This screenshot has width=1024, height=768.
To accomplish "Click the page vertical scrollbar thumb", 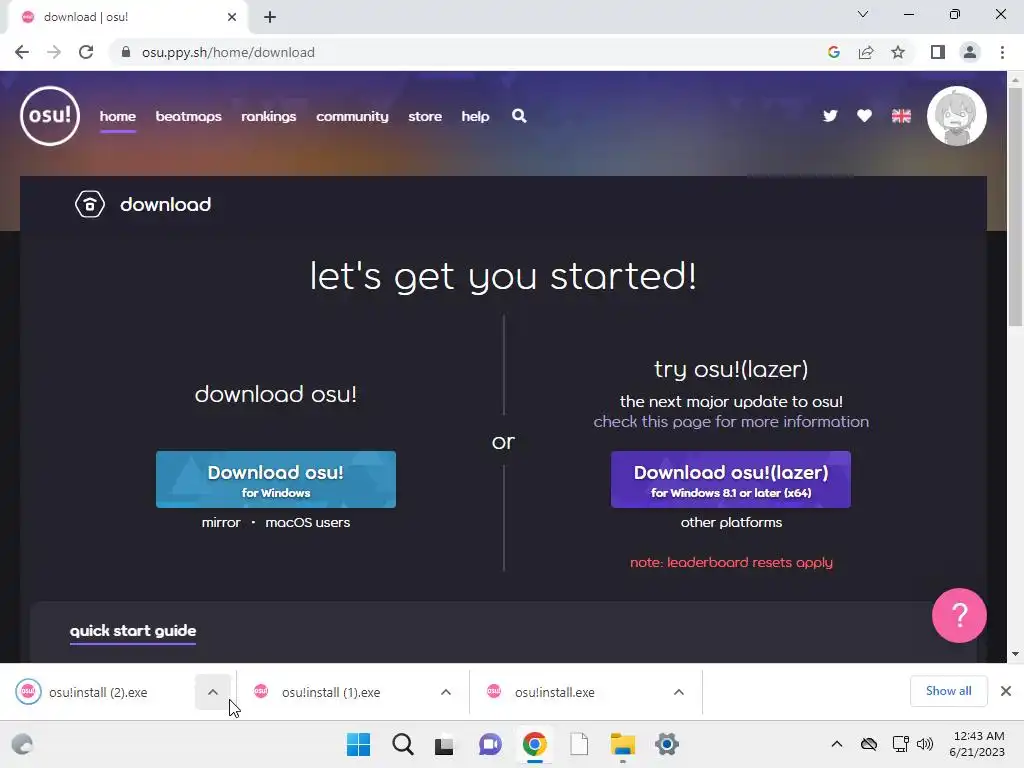I will pyautogui.click(x=1016, y=206).
